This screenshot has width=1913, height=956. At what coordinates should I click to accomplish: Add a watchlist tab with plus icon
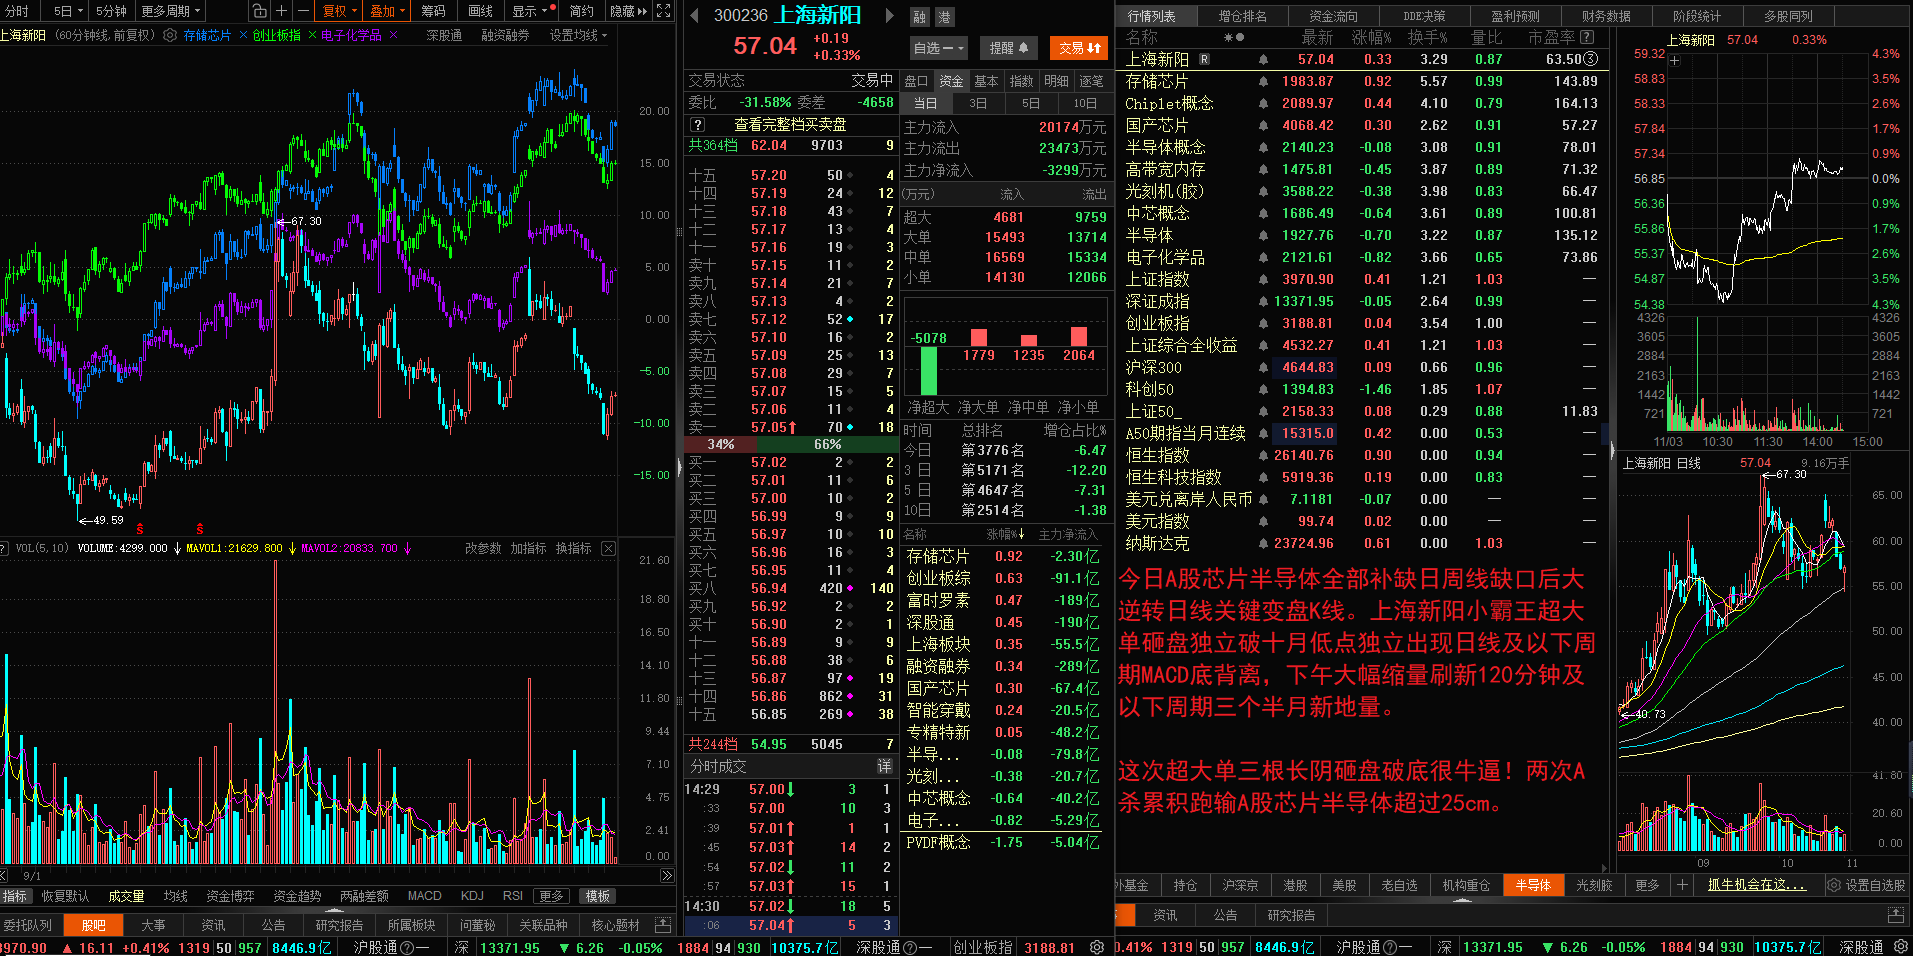pyautogui.click(x=1682, y=885)
